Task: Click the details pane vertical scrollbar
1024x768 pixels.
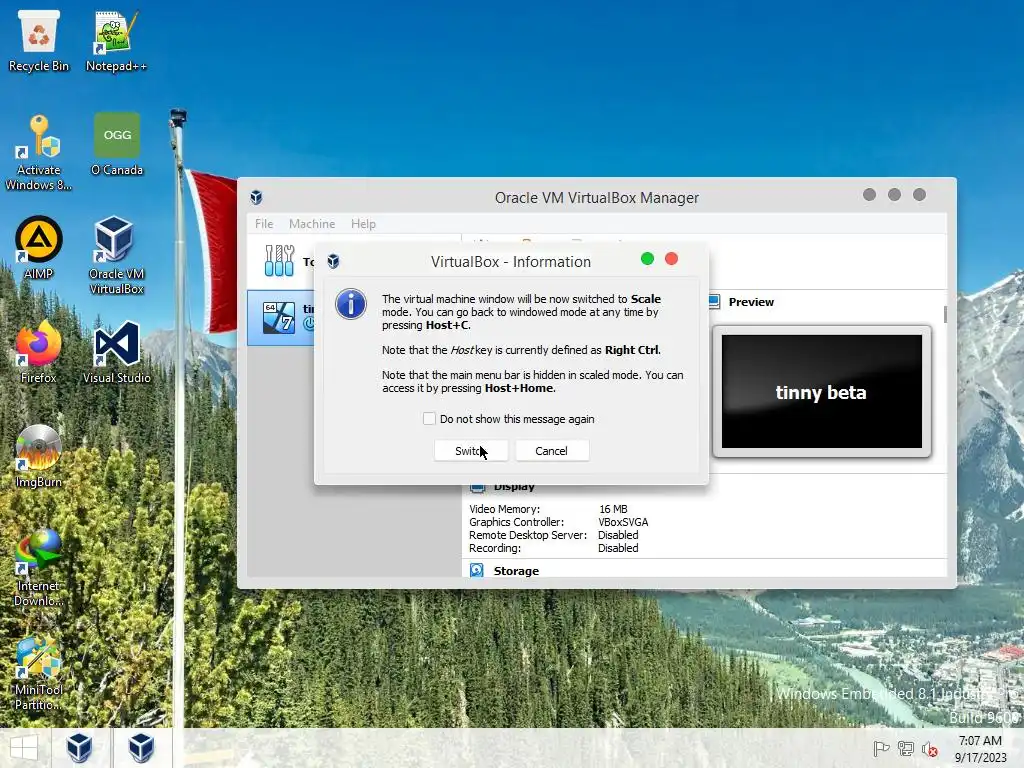Action: (x=945, y=314)
